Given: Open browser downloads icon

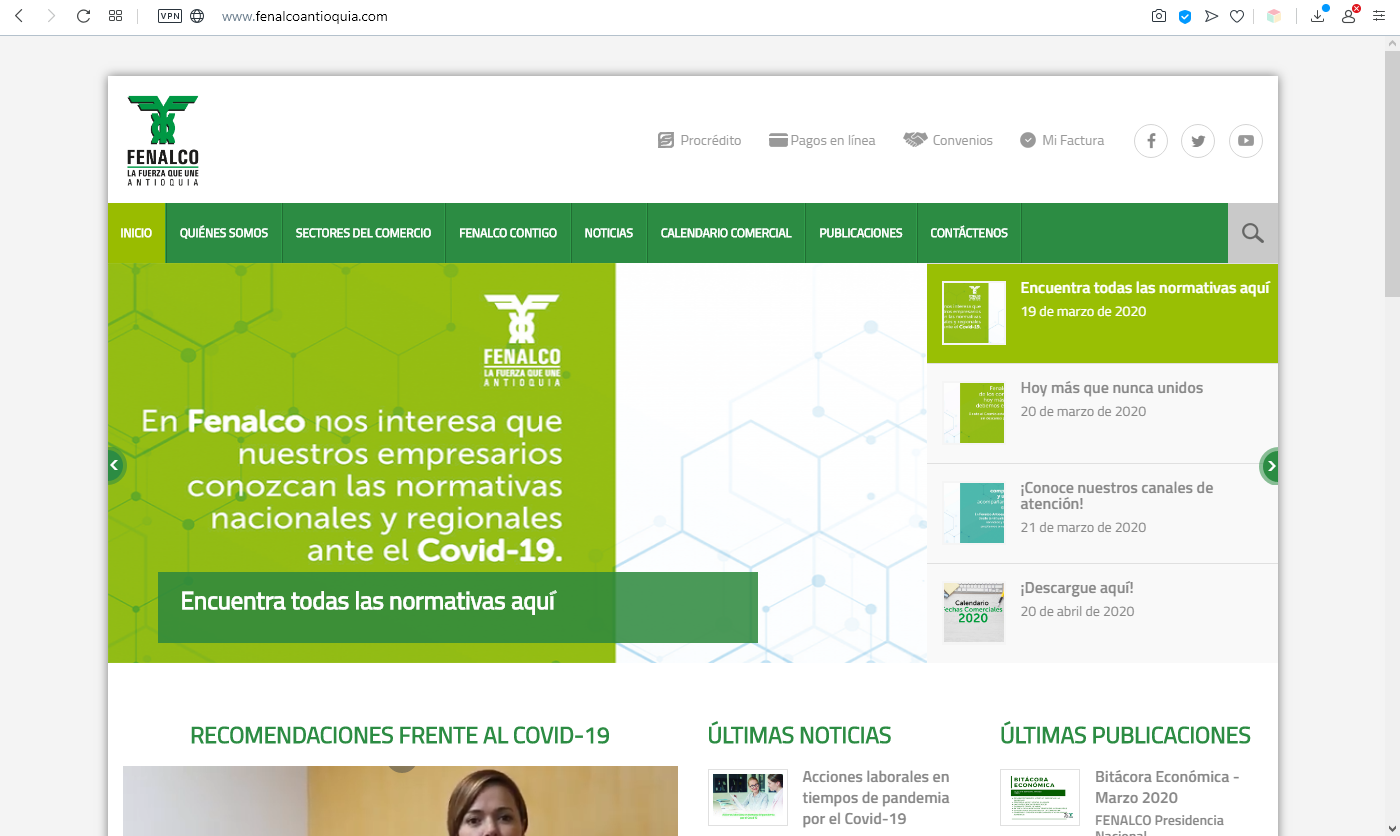Looking at the screenshot, I should coord(1318,16).
